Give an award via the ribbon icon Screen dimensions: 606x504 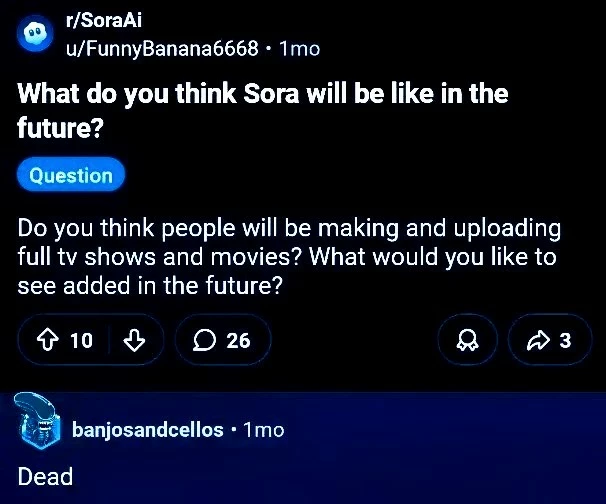(x=467, y=340)
